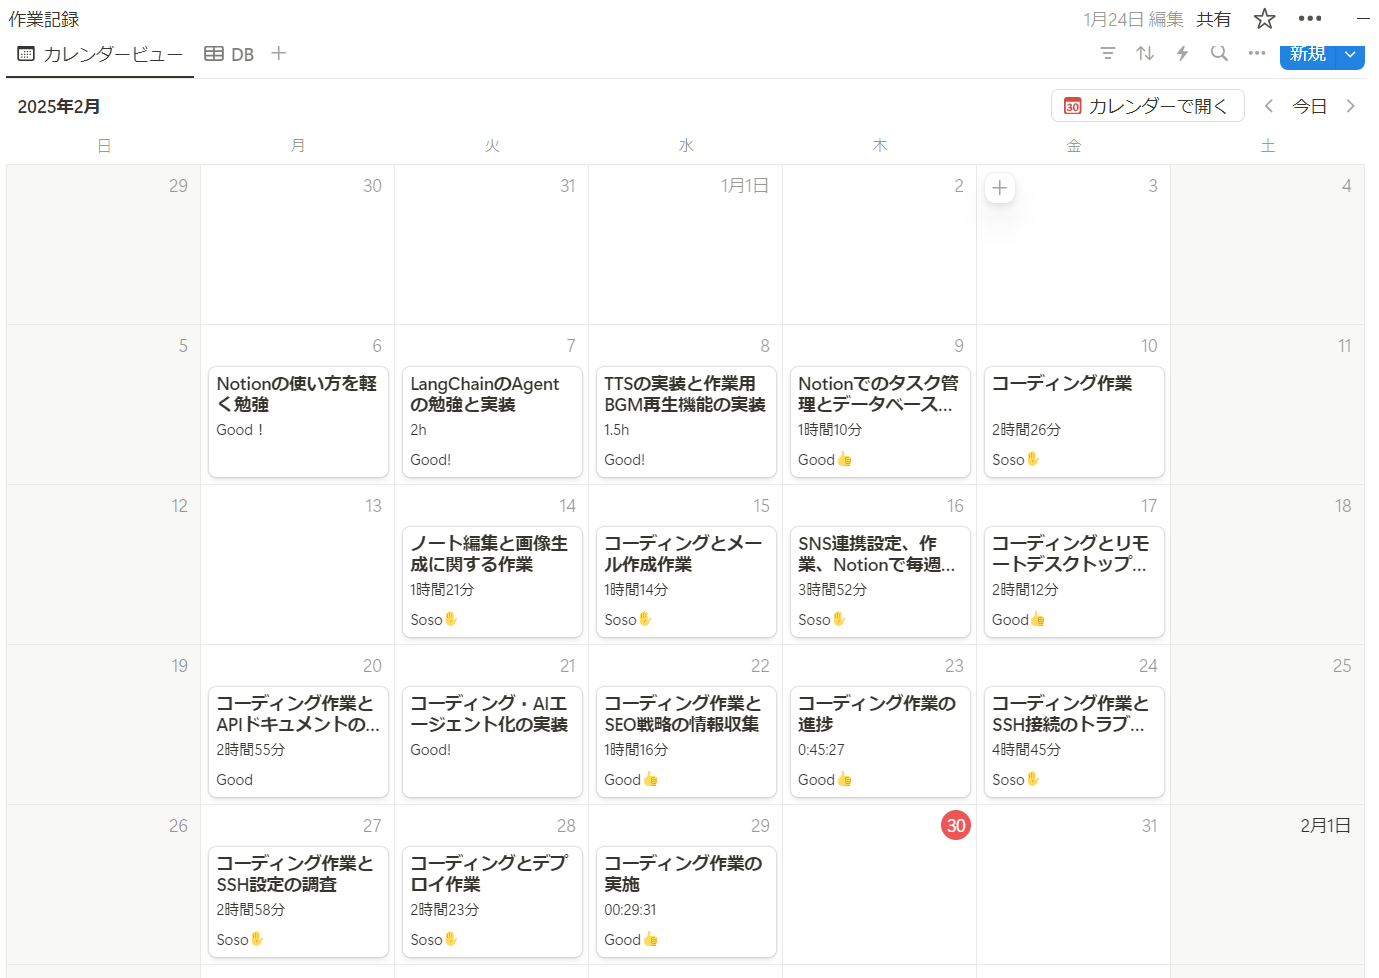Image resolution: width=1379 pixels, height=978 pixels.
Task: Click the 作業記録 page title
Action: click(44, 19)
